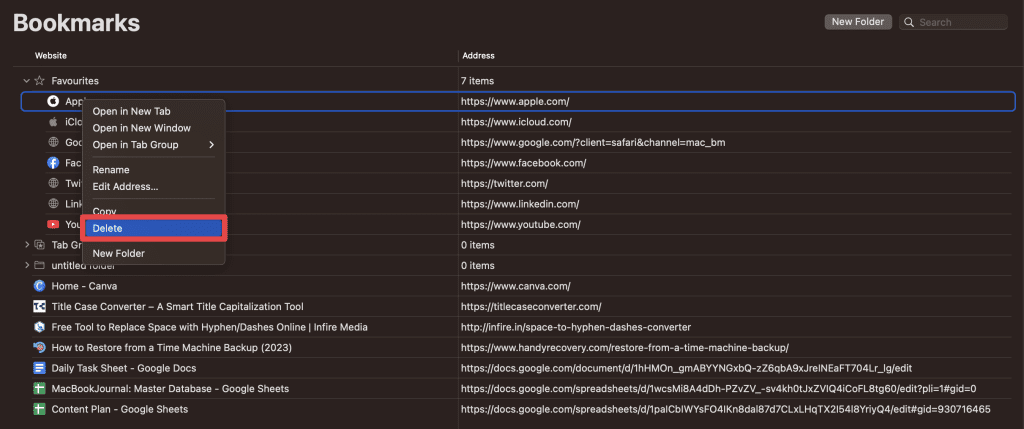This screenshot has height=429, width=1024.
Task: Select Title Case Converter bookmark title
Action: pos(178,306)
